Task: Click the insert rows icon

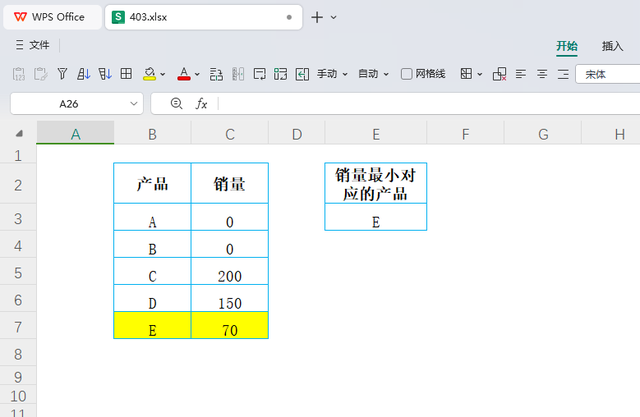Action: pyautogui.click(x=216, y=74)
